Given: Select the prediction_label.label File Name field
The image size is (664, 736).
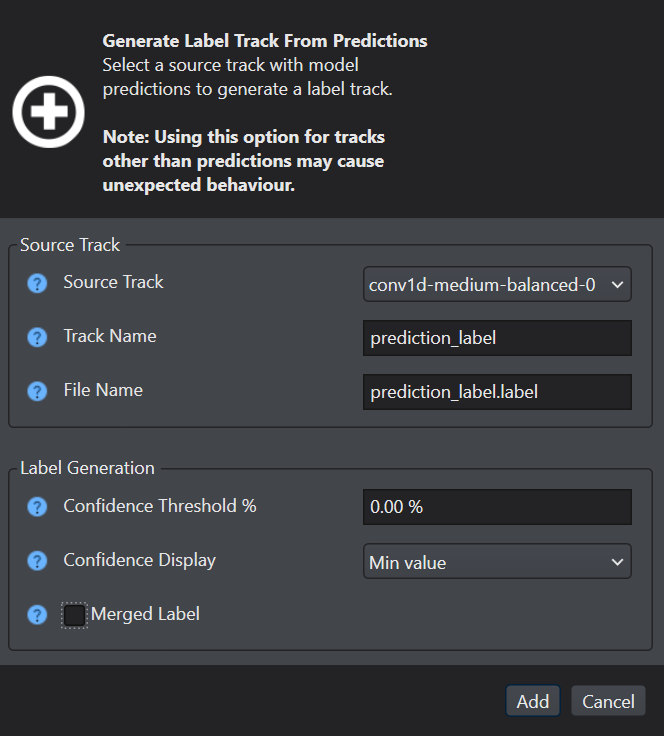Looking at the screenshot, I should tap(497, 392).
